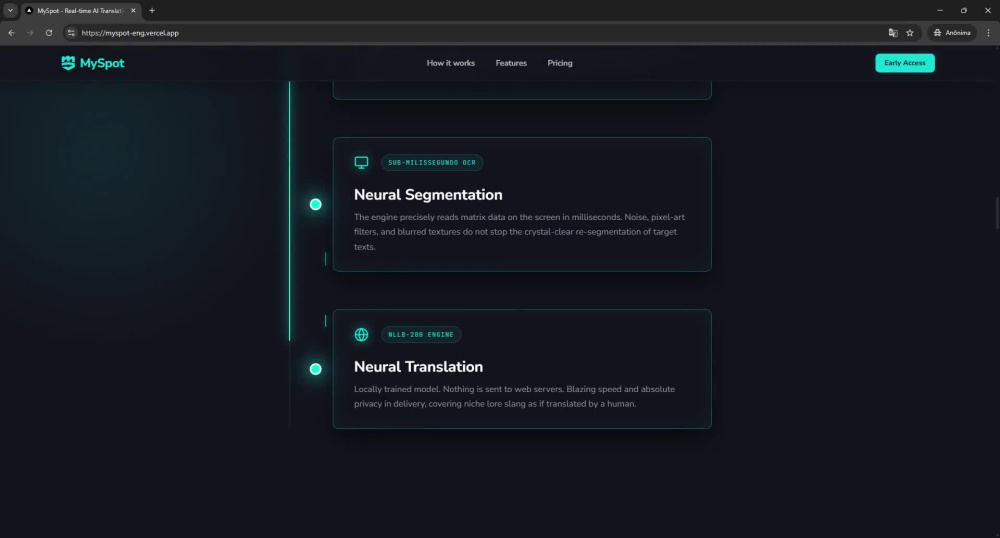Bookmark this page with the star icon
This screenshot has height=538, width=1000.
pos(910,33)
